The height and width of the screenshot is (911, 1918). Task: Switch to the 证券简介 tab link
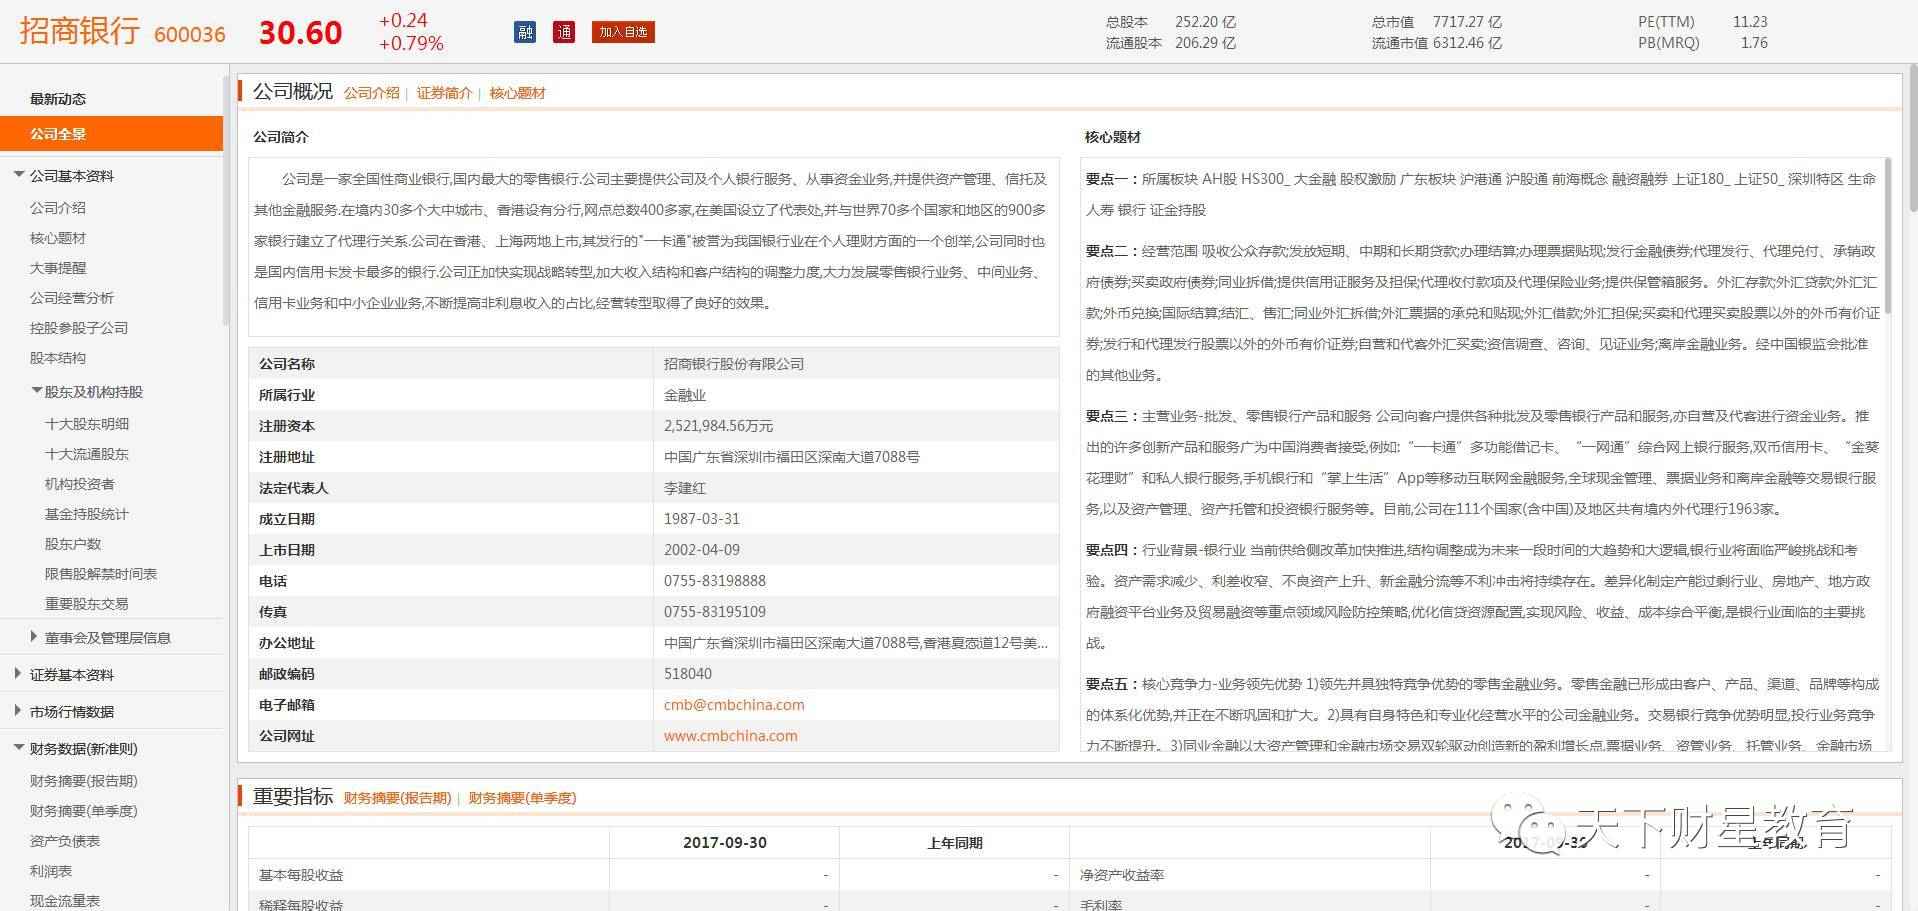coord(444,93)
